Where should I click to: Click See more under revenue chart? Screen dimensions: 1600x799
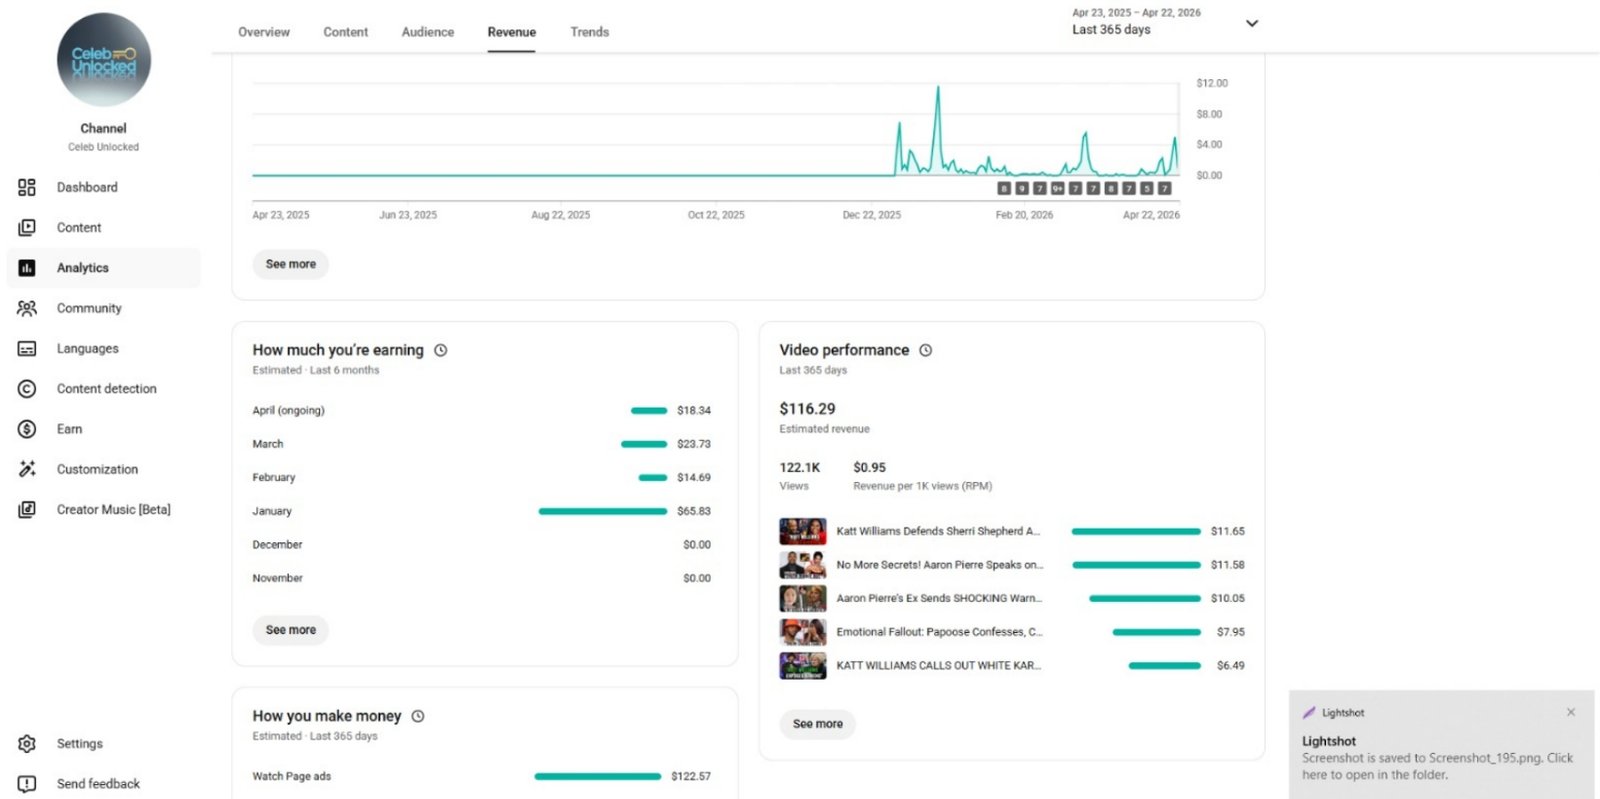(x=290, y=264)
